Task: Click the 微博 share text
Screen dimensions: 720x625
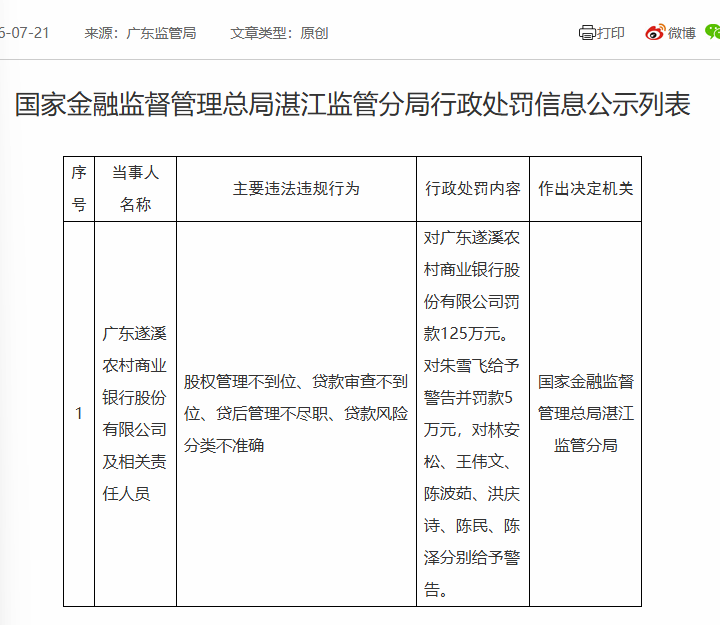Action: pyautogui.click(x=681, y=33)
